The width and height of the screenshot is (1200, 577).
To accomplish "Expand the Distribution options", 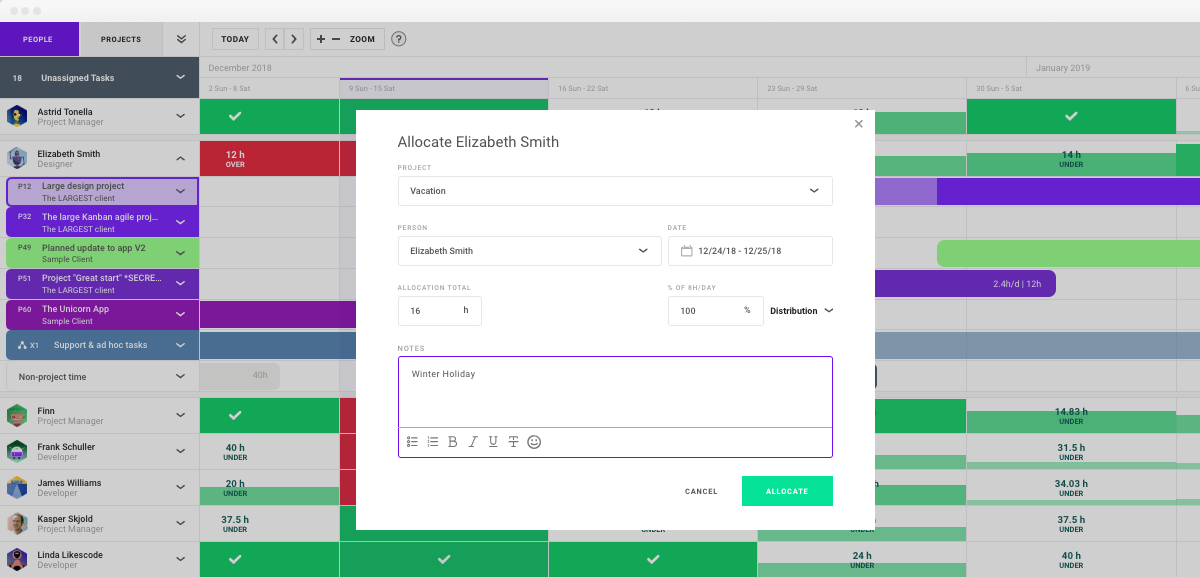I will [801, 311].
